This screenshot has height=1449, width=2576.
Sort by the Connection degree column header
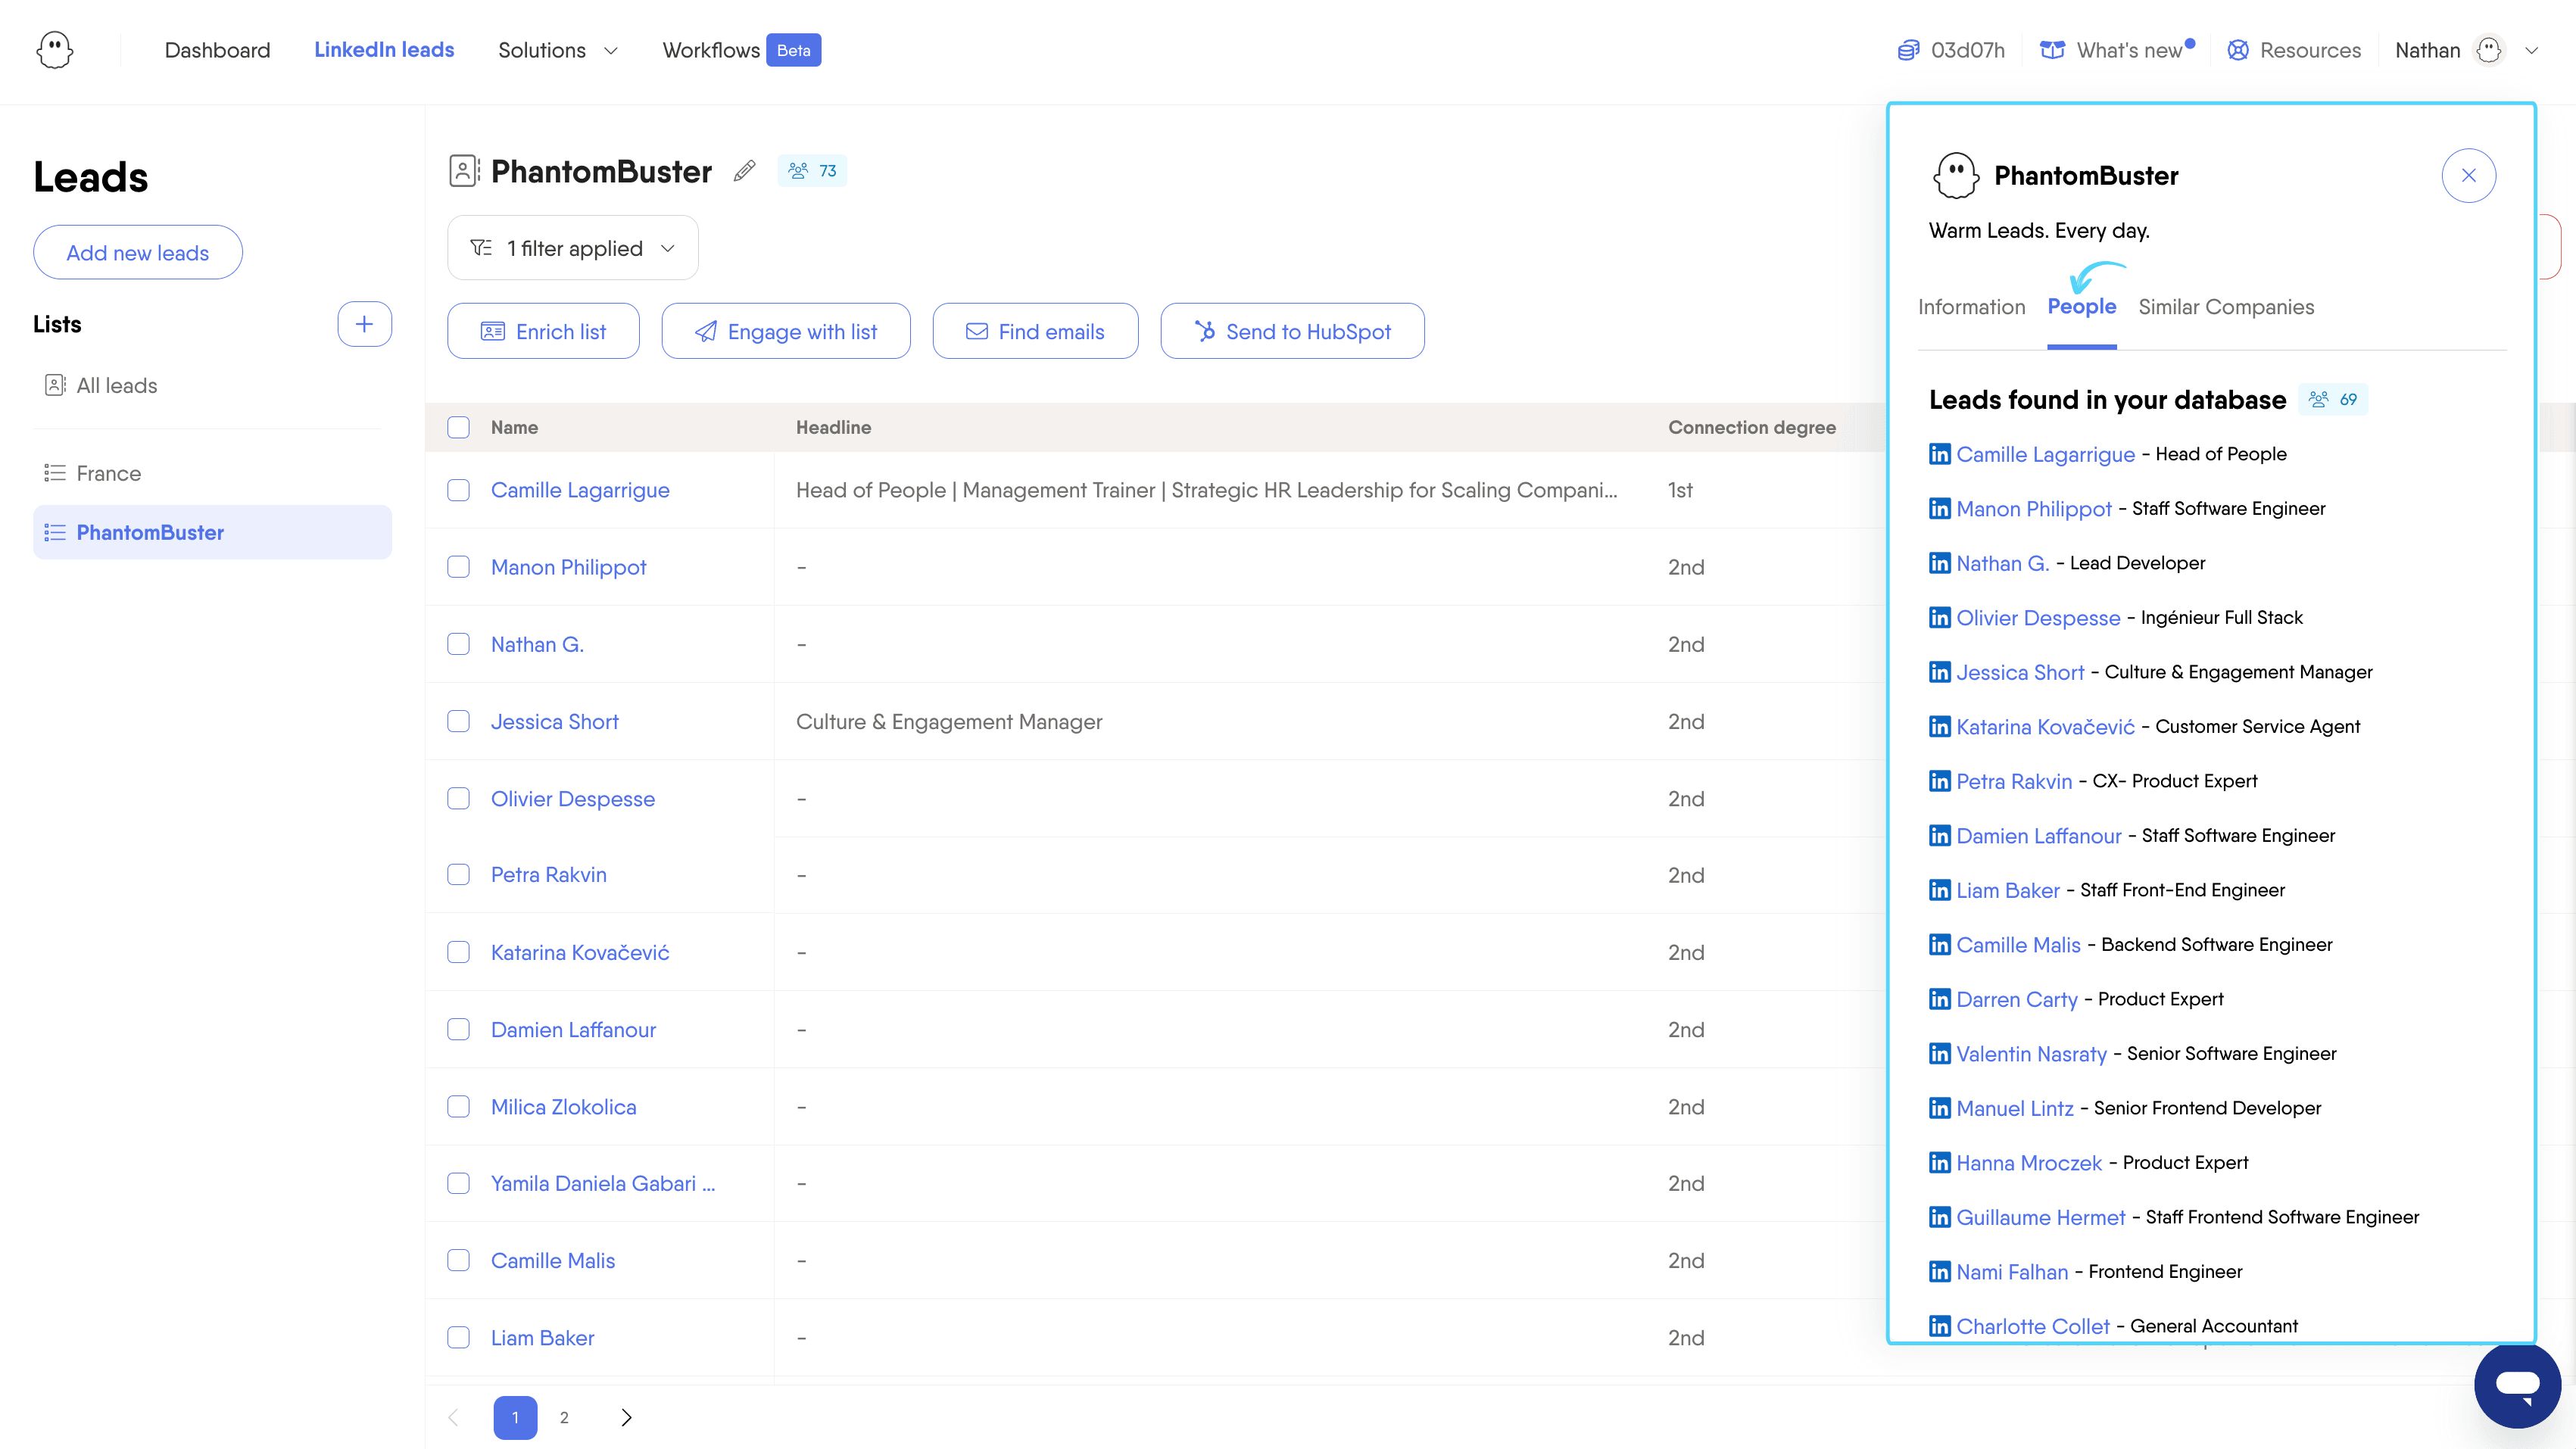pos(1751,427)
